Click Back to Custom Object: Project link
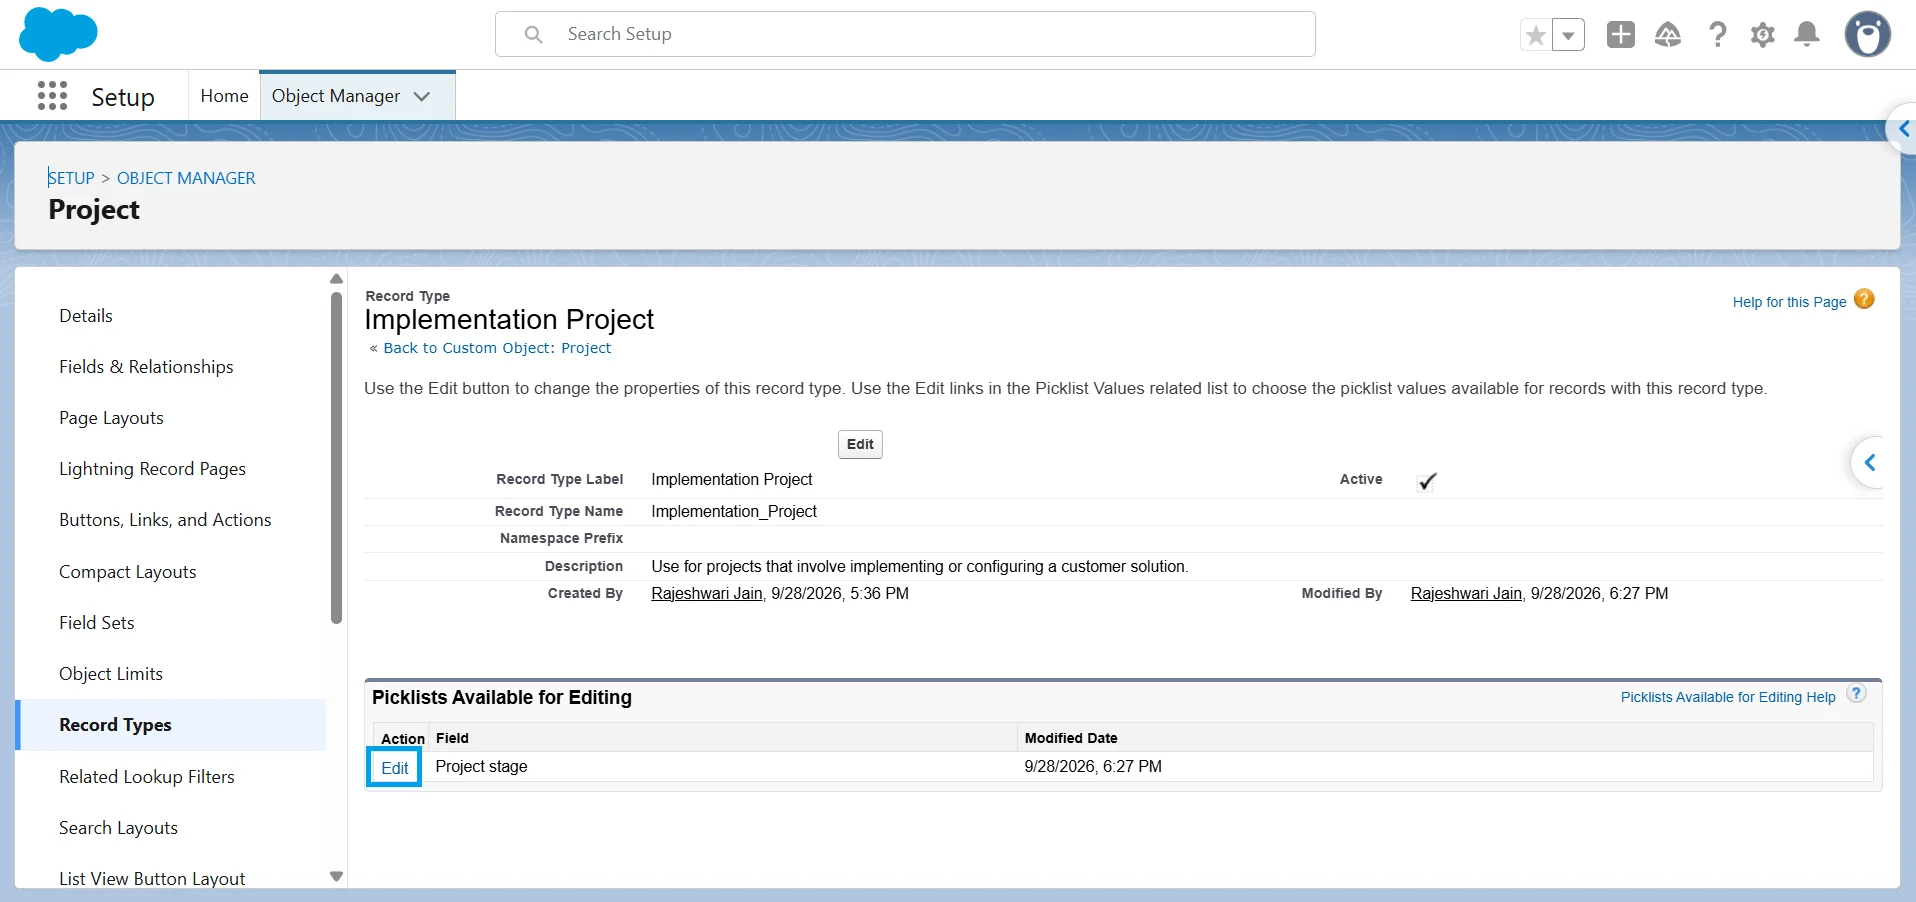This screenshot has height=902, width=1916. (497, 348)
